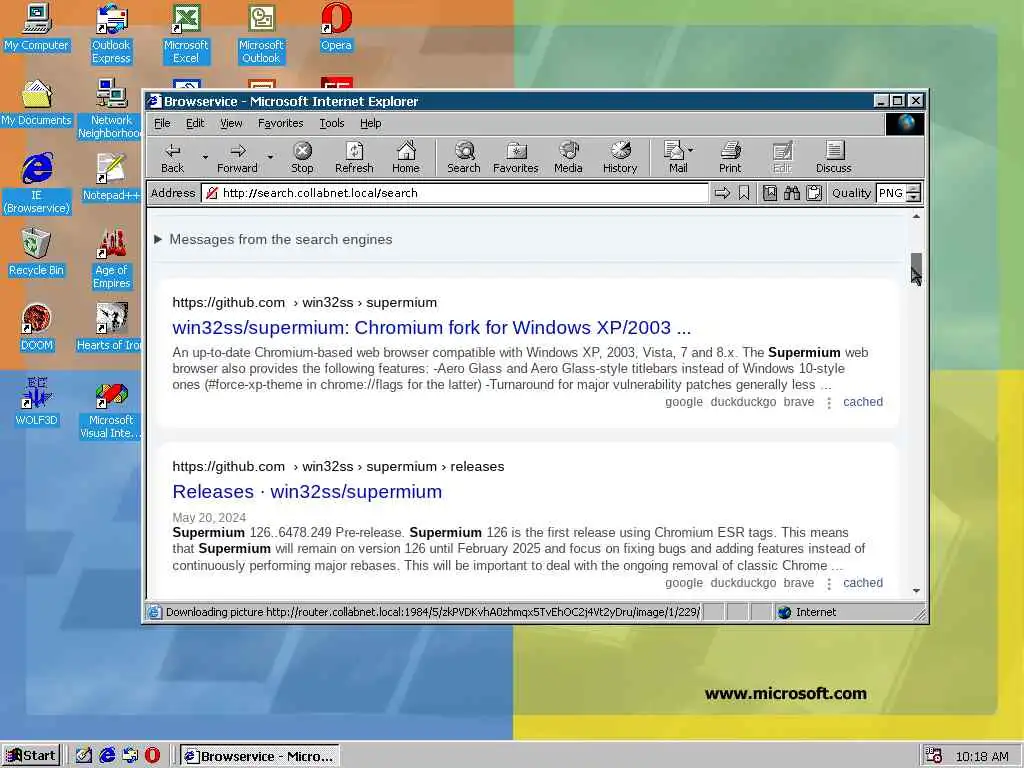Click the bookmarks book icon in address toolbar
The height and width of the screenshot is (768, 1024).
click(x=770, y=193)
